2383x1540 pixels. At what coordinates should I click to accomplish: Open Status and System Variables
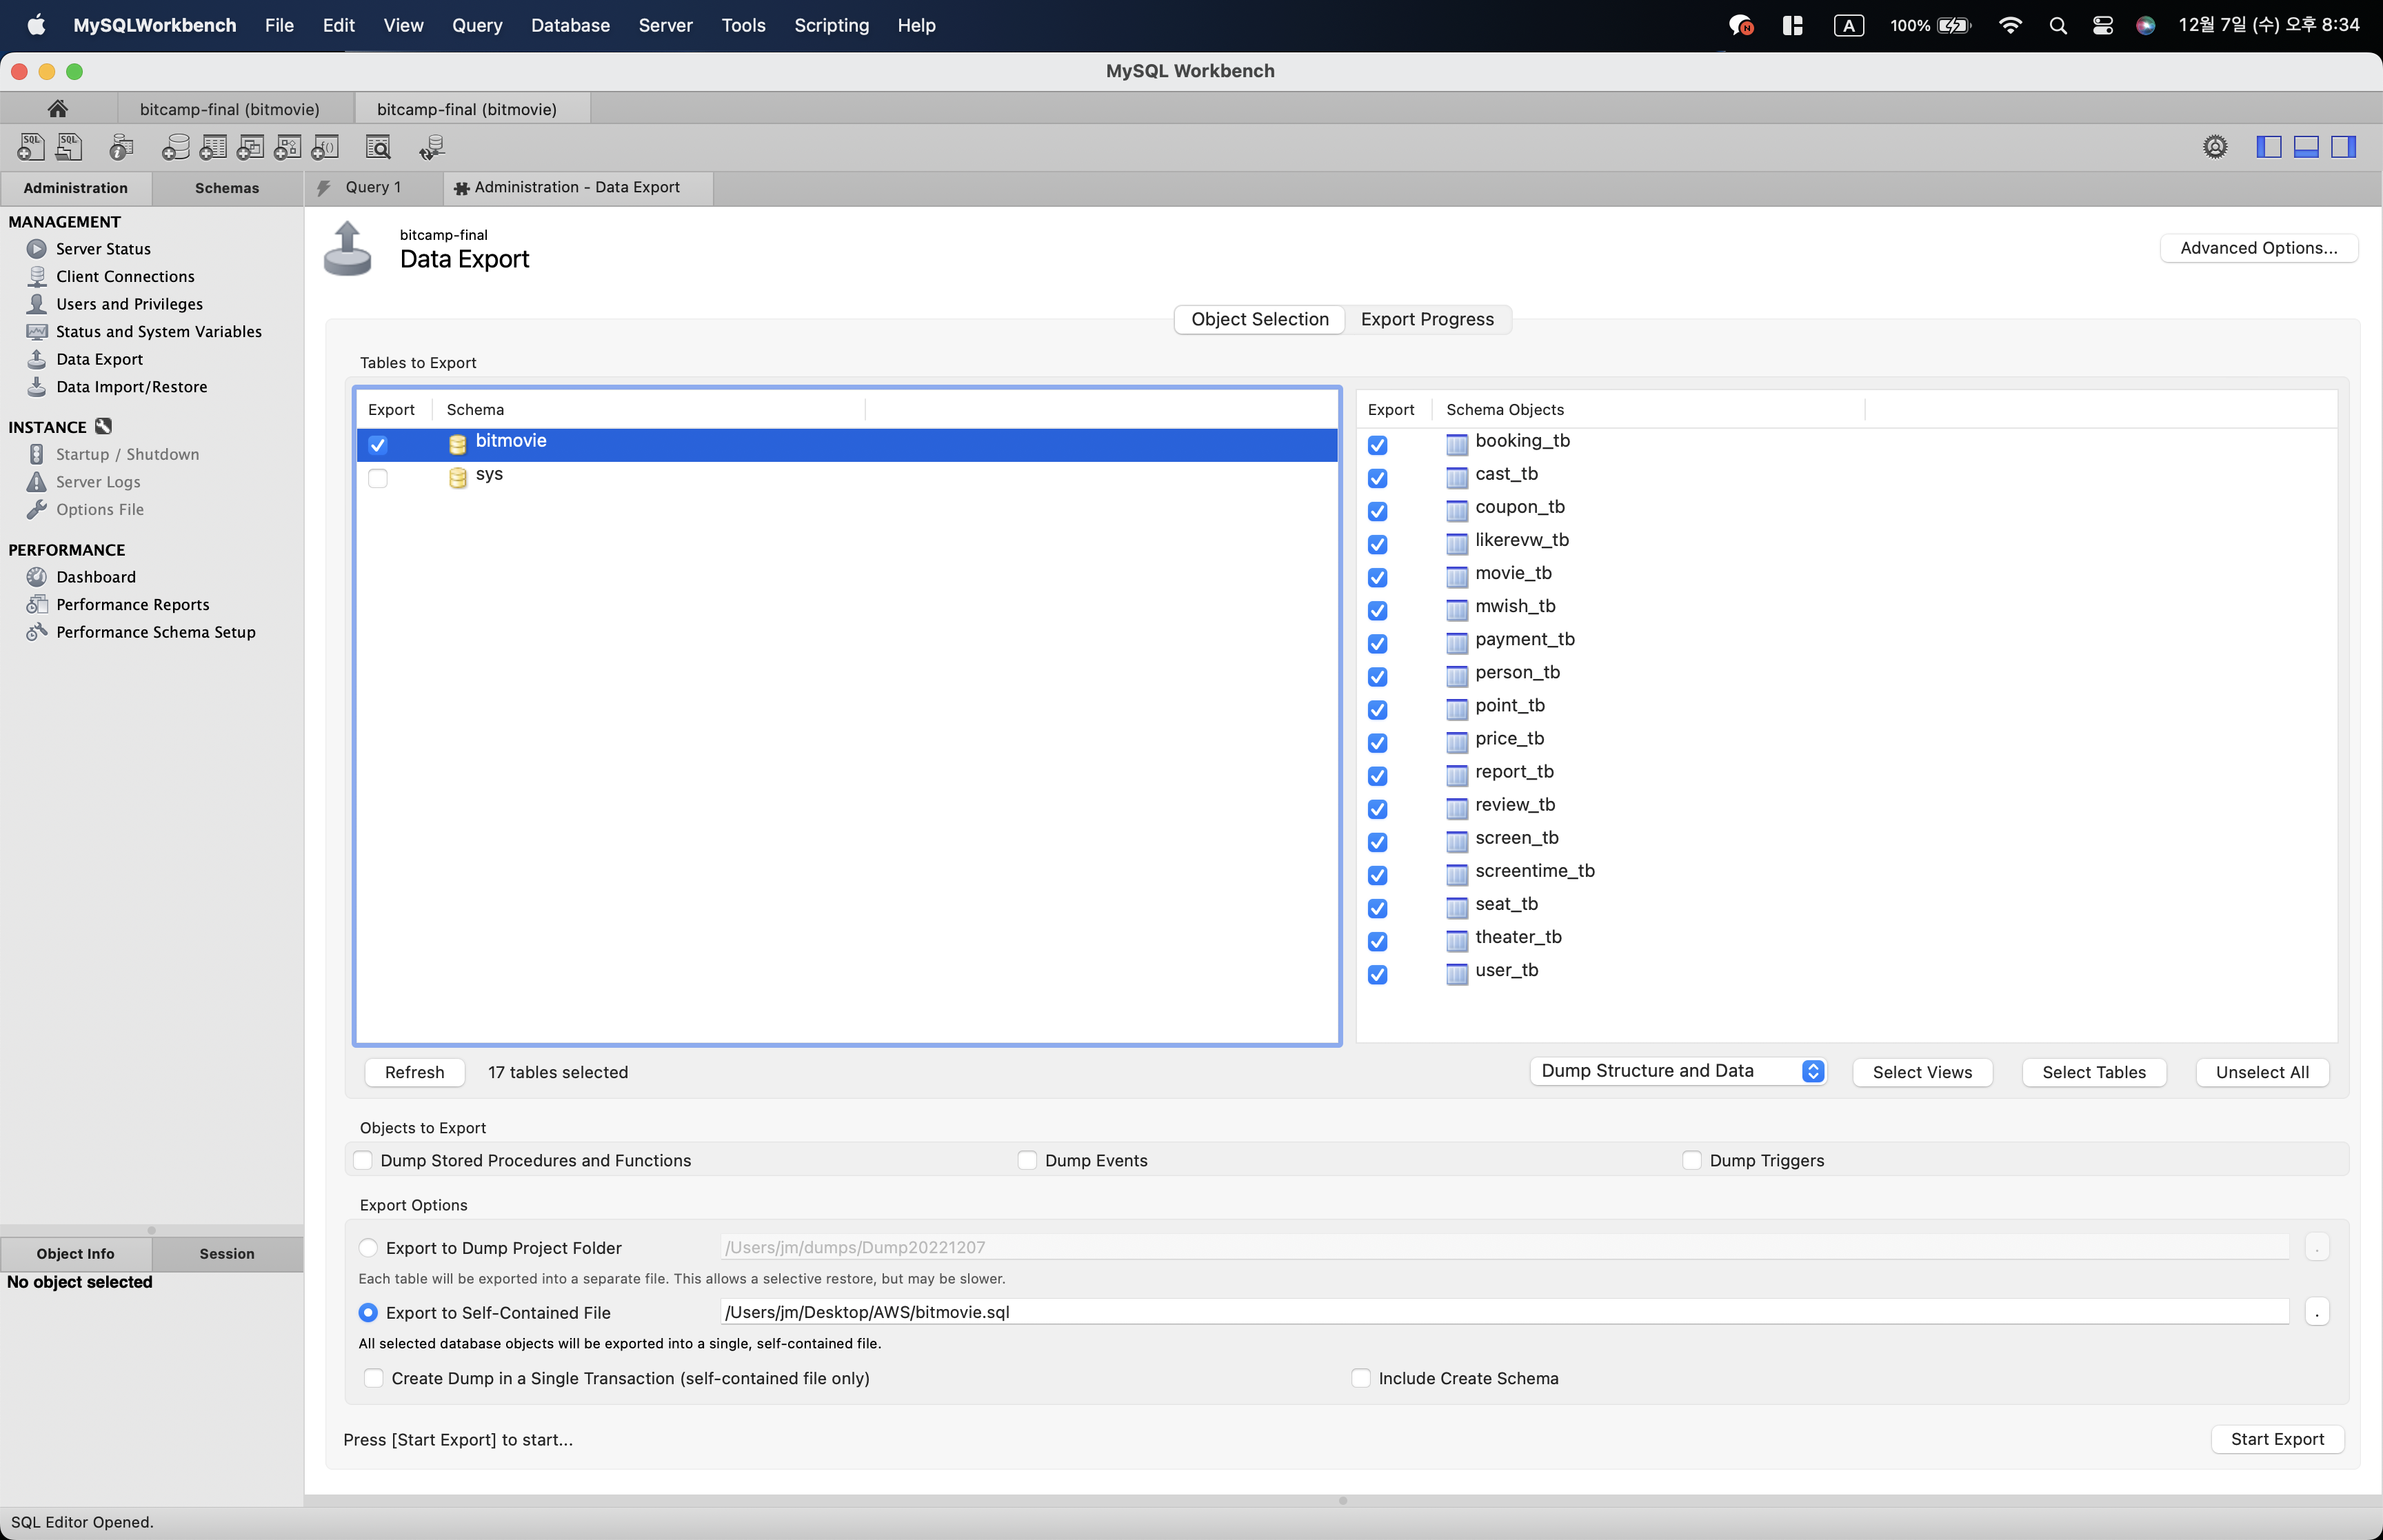(x=158, y=332)
